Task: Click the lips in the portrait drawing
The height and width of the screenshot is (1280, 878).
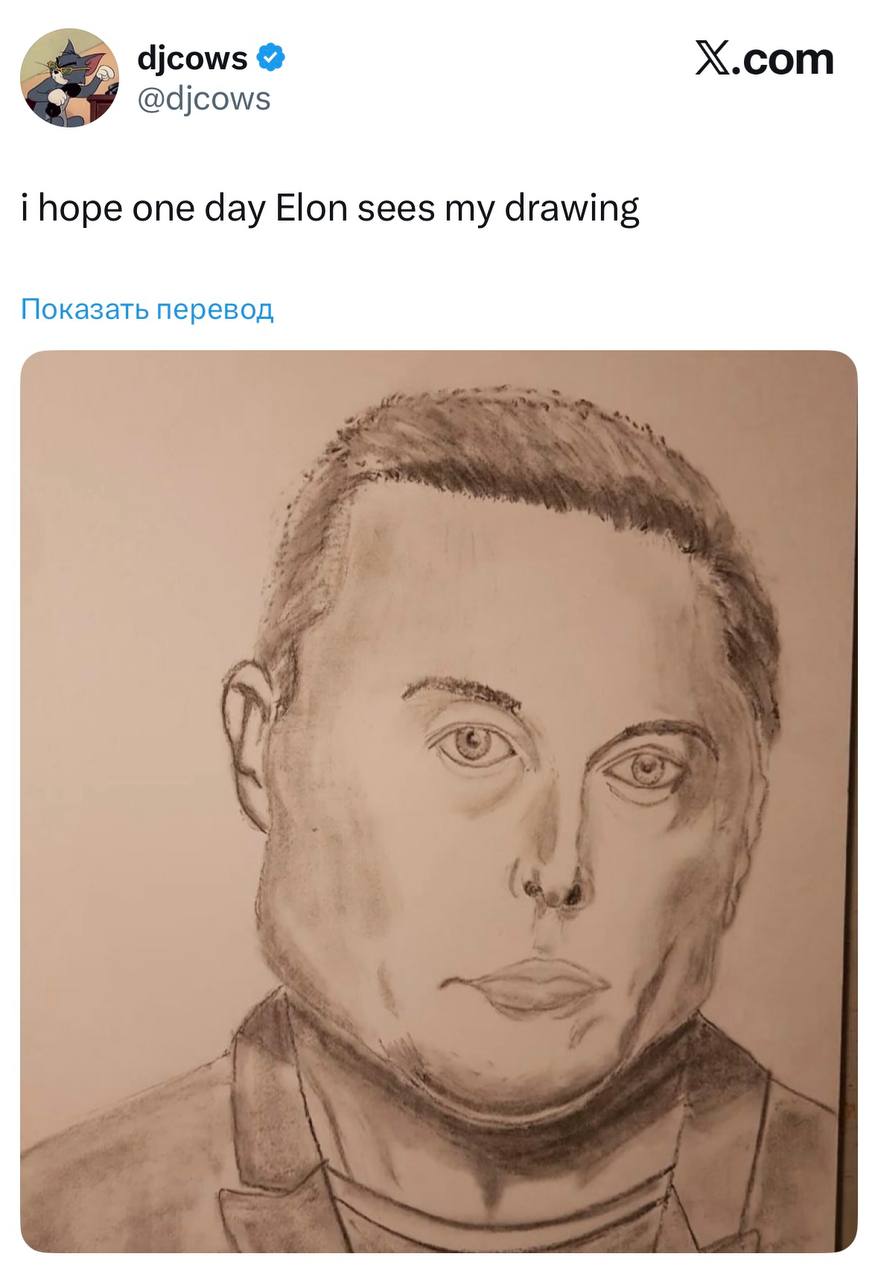Action: pos(530,985)
